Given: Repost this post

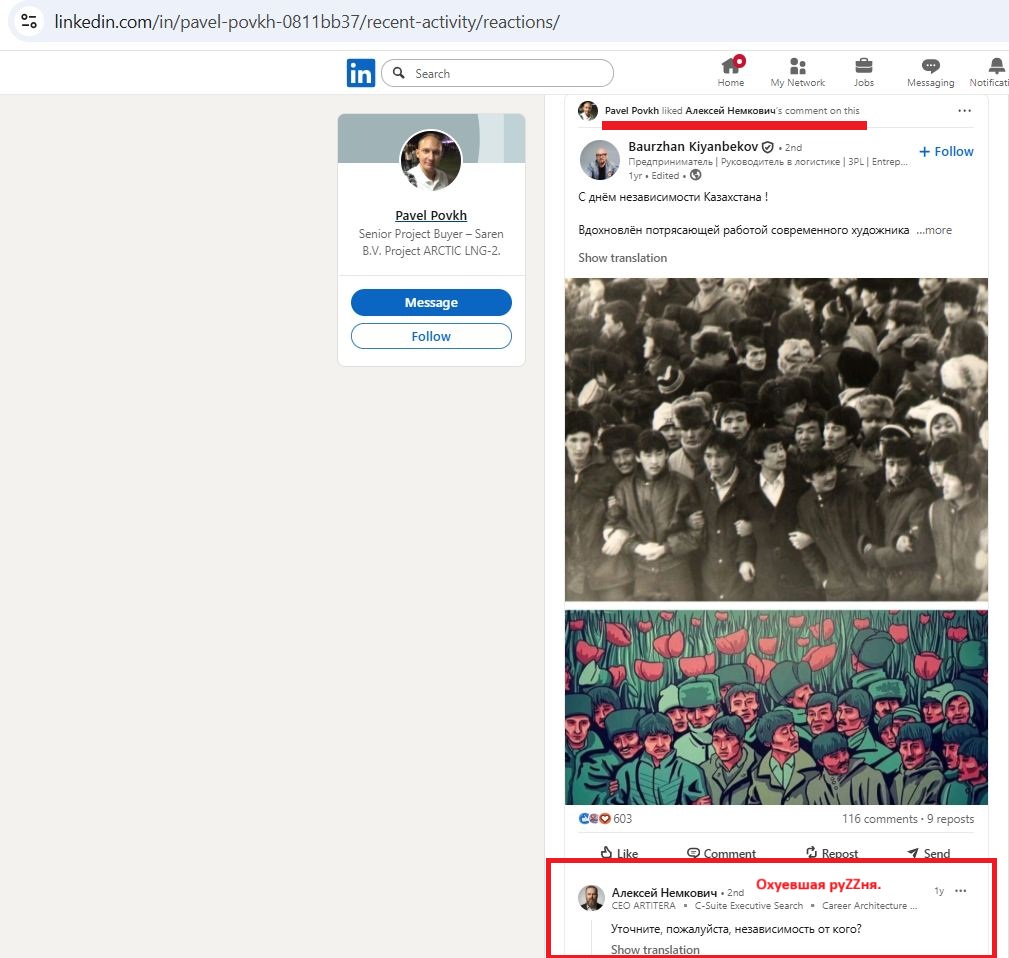Looking at the screenshot, I should tap(831, 852).
